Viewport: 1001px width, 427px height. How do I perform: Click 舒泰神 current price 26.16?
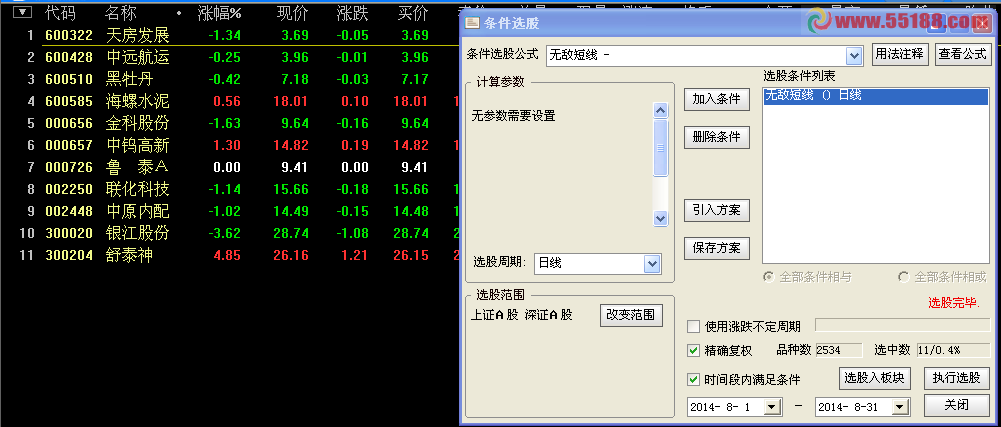[x=290, y=255]
